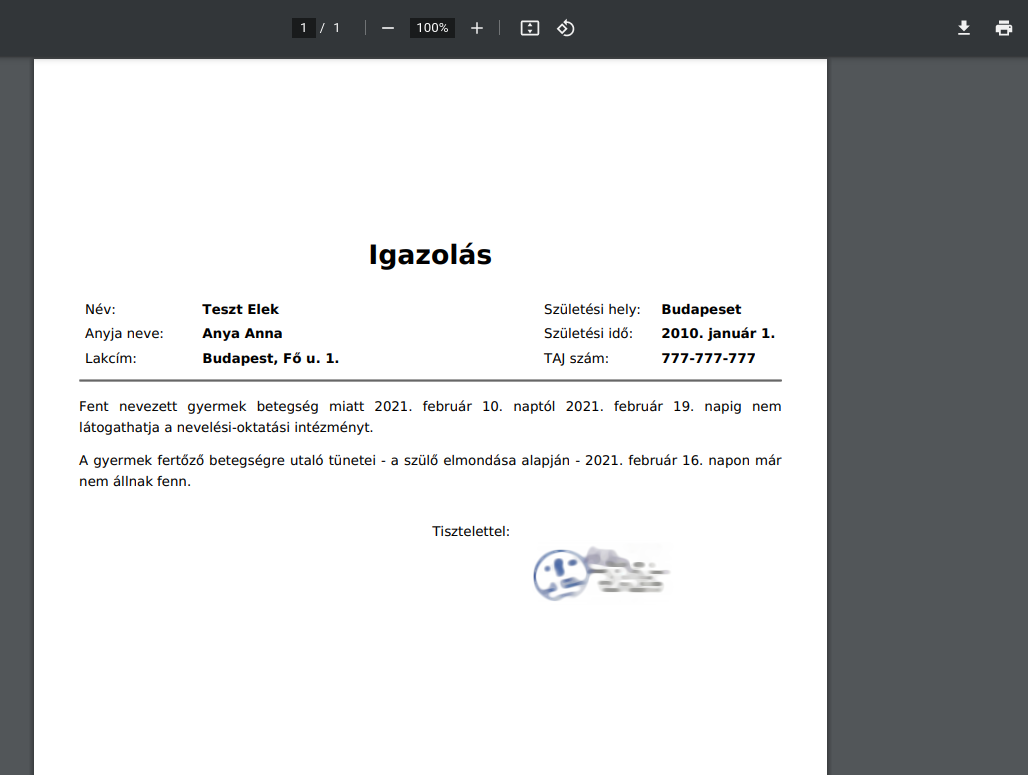Click the mother's name Anya Anna
The height and width of the screenshot is (775, 1028).
(x=242, y=334)
